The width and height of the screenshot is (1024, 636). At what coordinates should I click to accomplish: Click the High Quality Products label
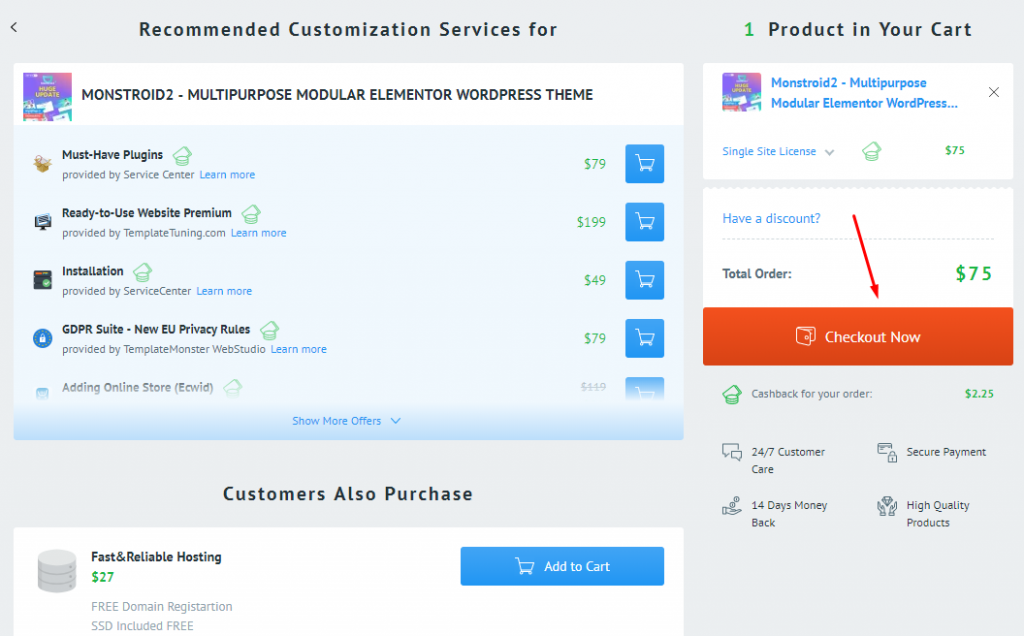[938, 514]
